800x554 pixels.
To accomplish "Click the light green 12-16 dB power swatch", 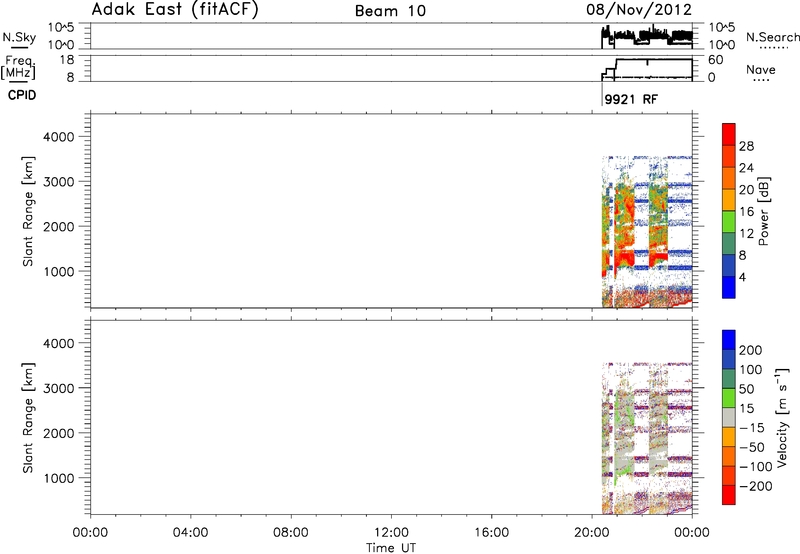I will tap(729, 221).
